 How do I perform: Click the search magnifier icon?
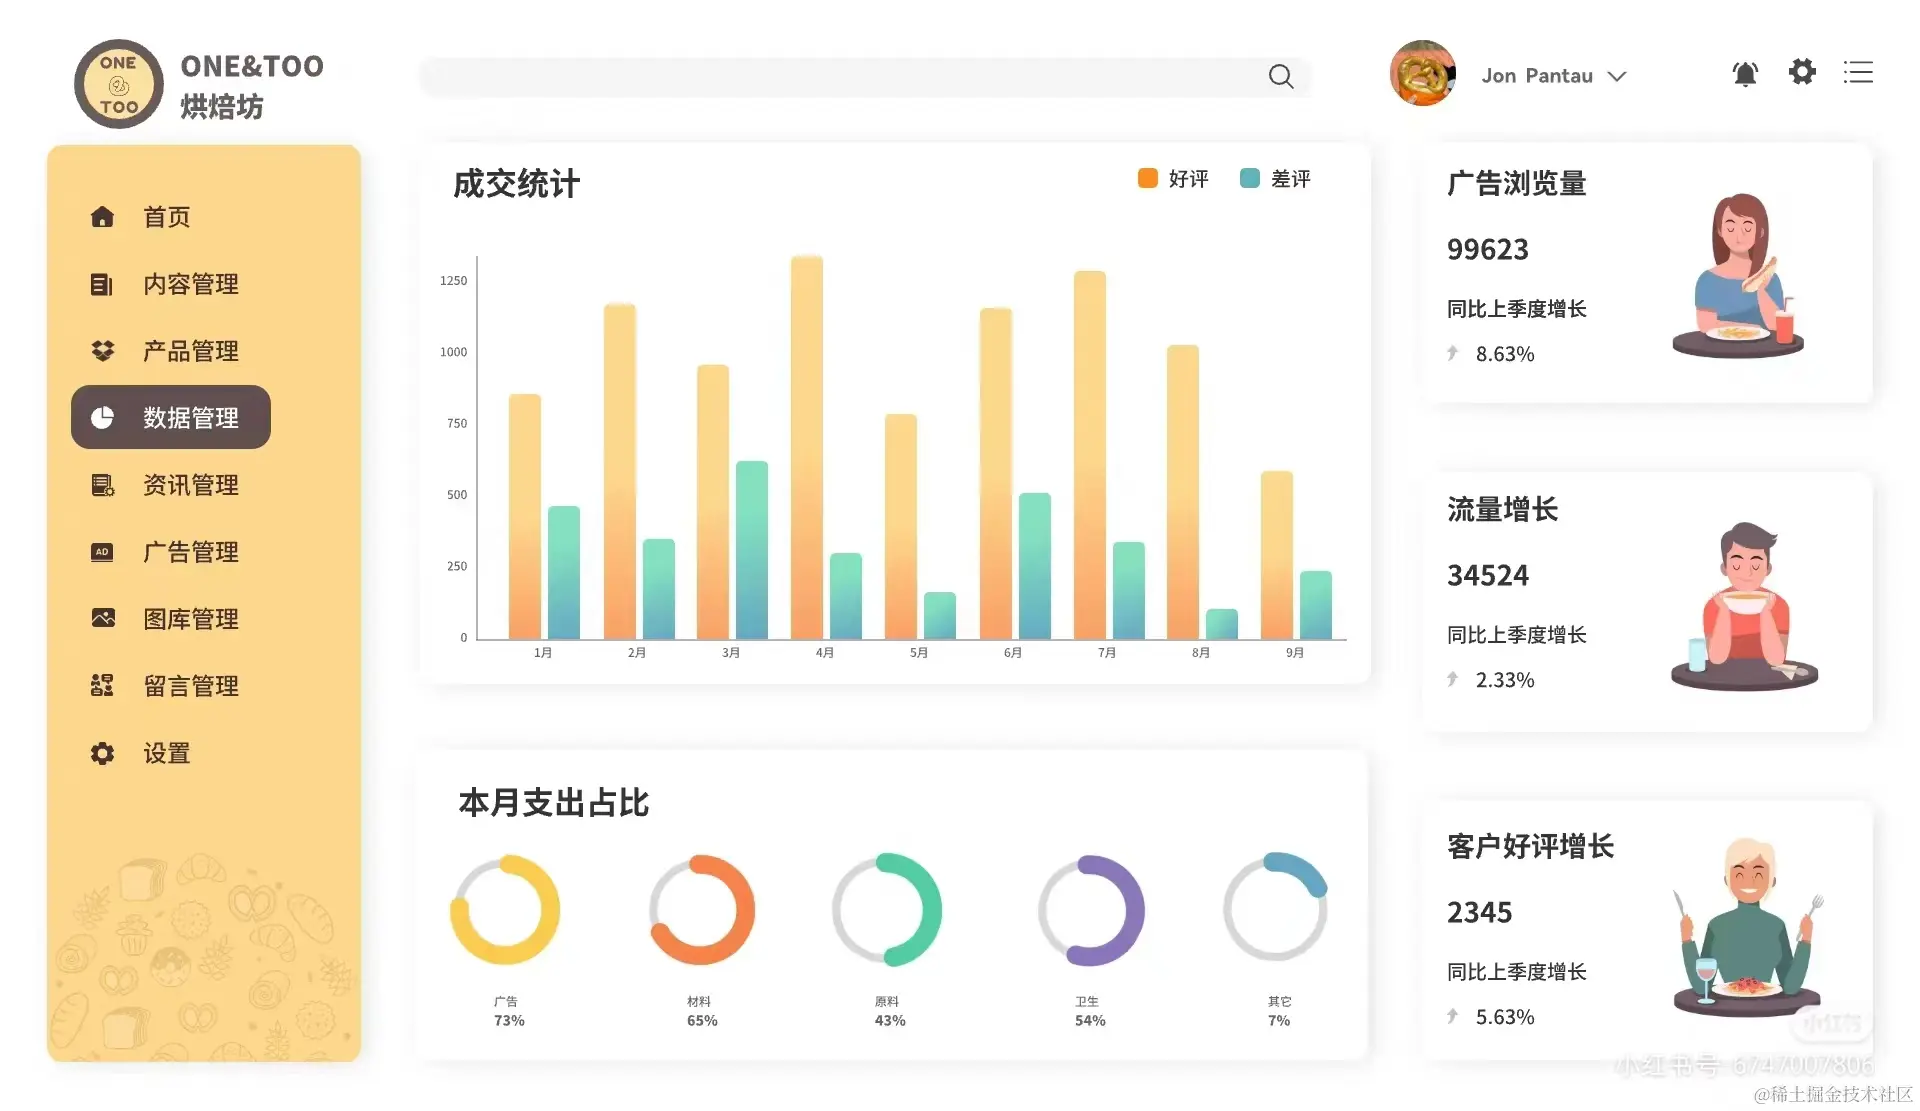[x=1280, y=76]
